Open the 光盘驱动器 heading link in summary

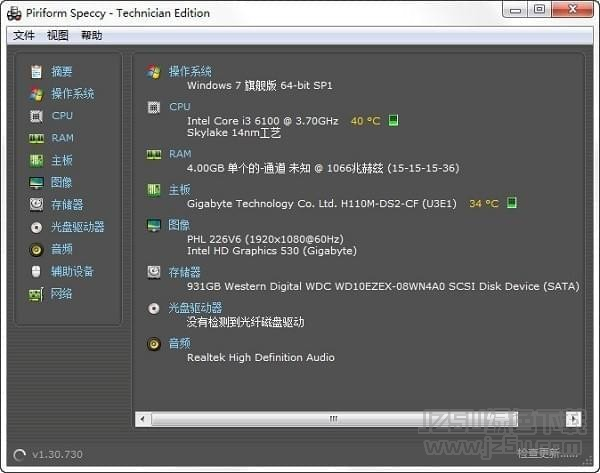(x=195, y=308)
